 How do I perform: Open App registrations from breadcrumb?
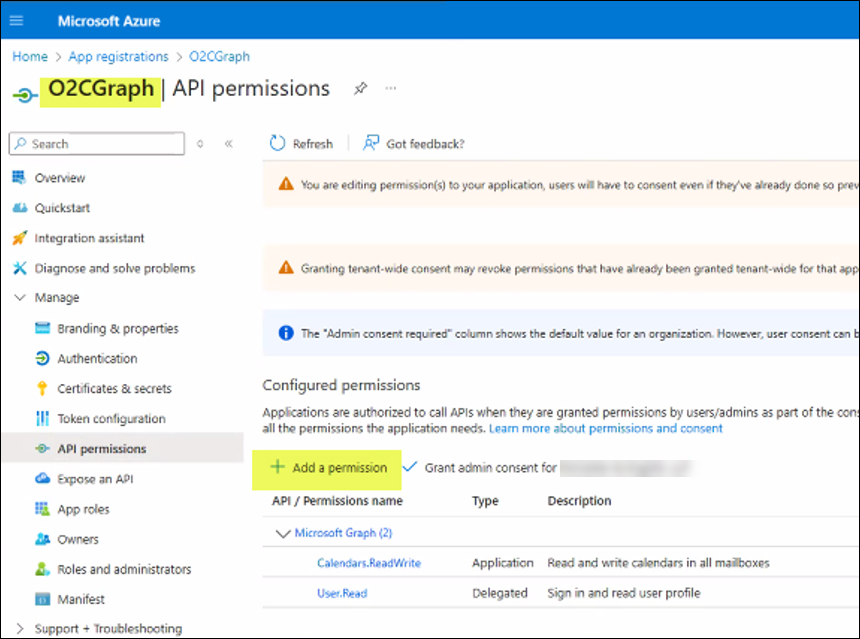118,56
